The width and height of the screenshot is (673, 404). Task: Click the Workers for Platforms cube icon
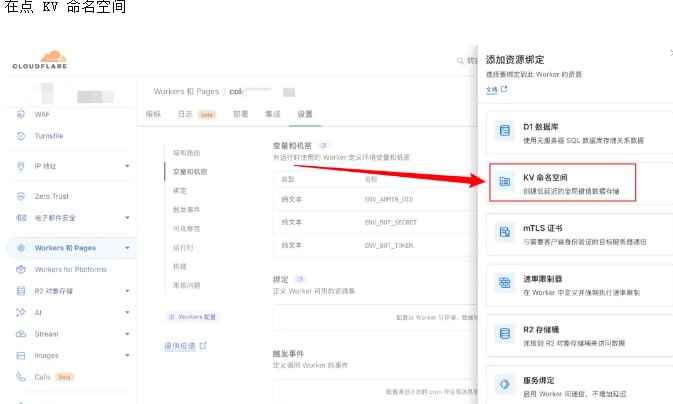(21, 269)
